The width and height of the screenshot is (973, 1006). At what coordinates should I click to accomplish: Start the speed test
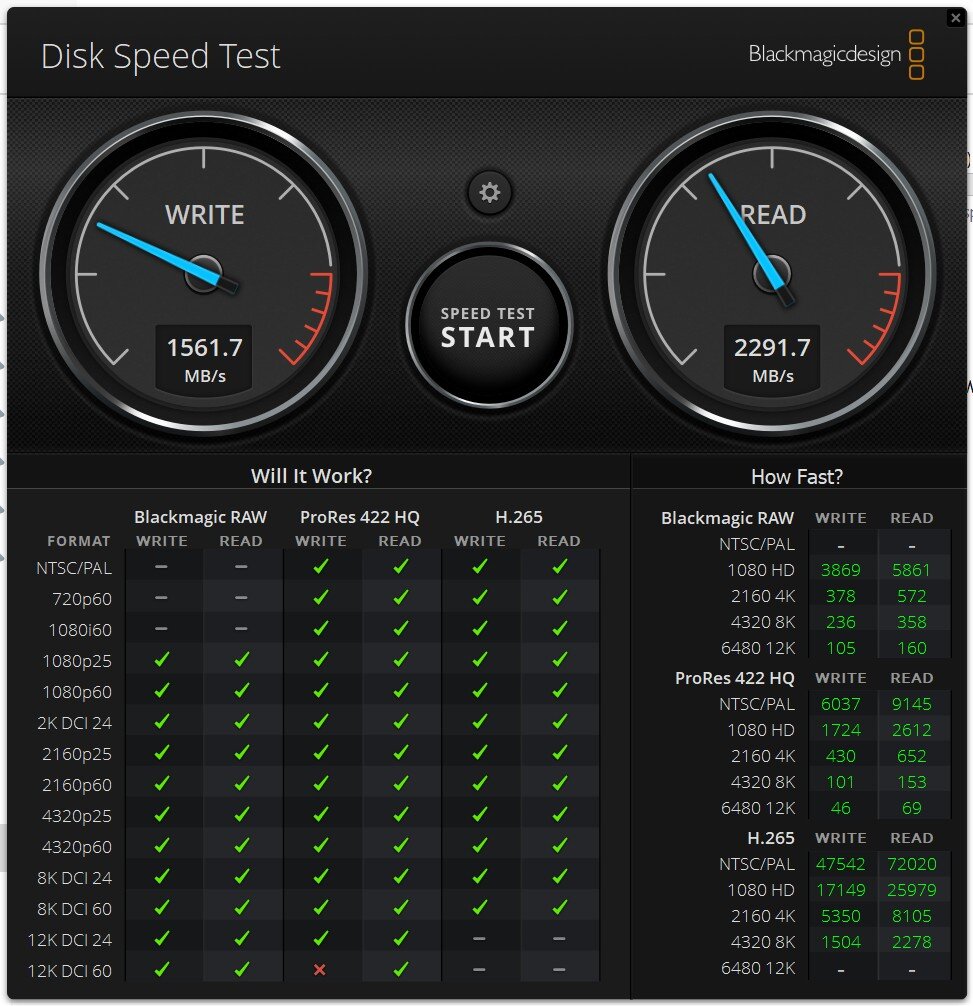point(489,326)
